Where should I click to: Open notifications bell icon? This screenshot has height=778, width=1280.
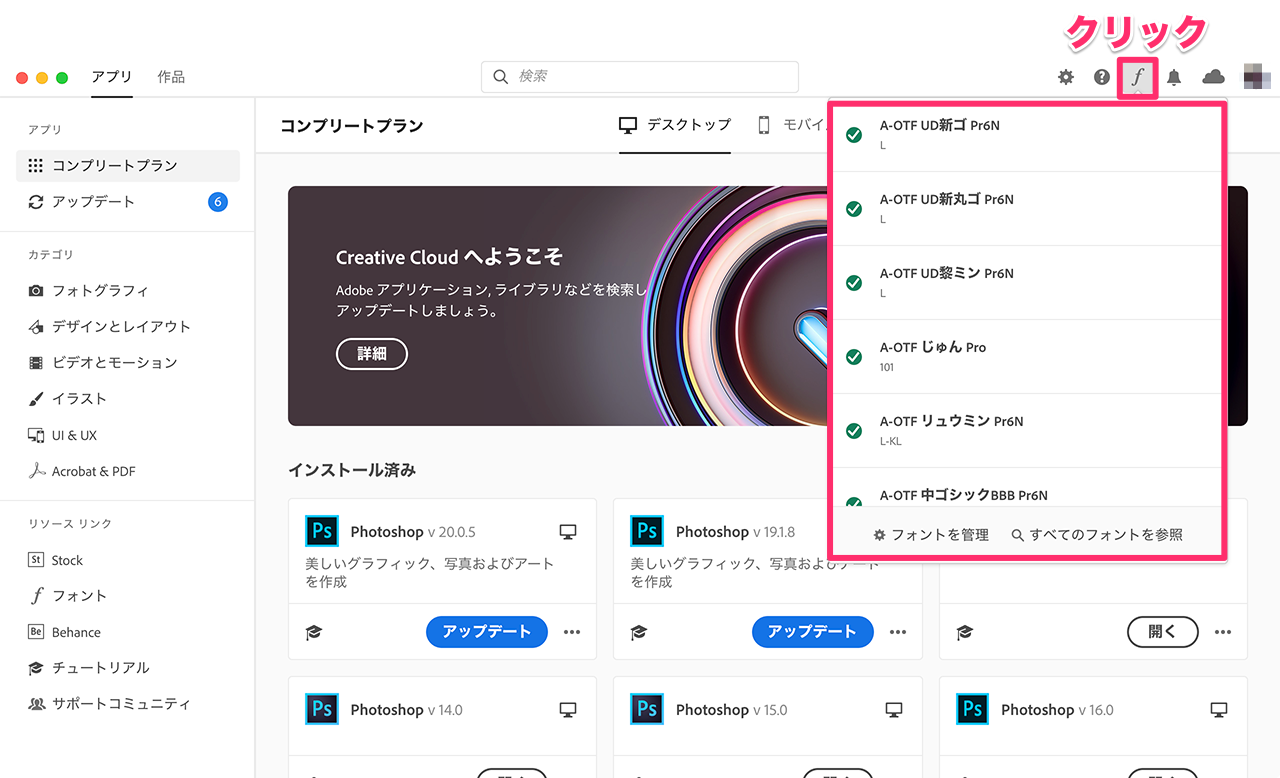(x=1174, y=77)
